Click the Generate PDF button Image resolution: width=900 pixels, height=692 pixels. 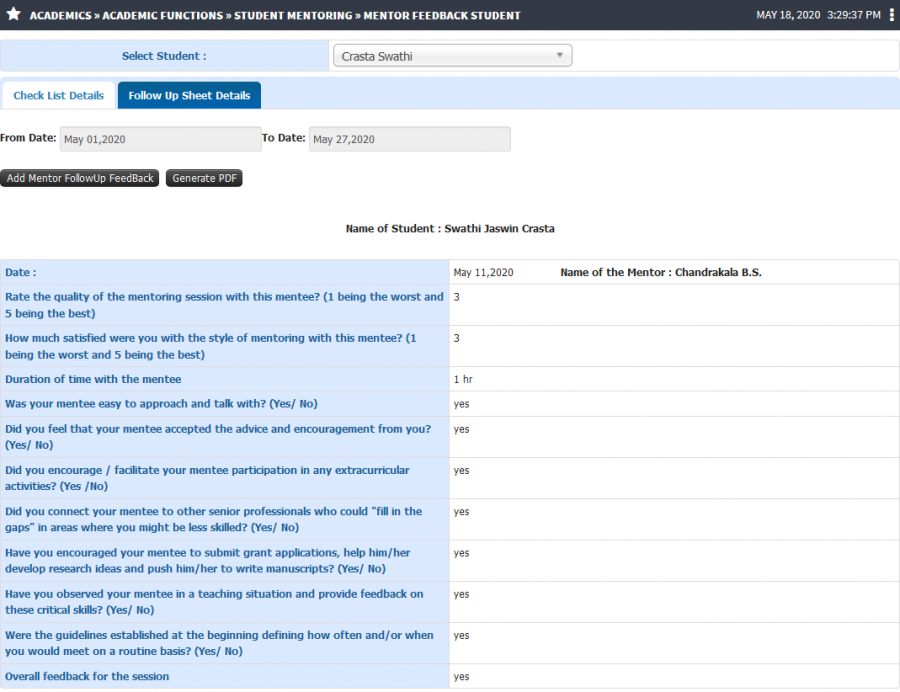[x=204, y=178]
